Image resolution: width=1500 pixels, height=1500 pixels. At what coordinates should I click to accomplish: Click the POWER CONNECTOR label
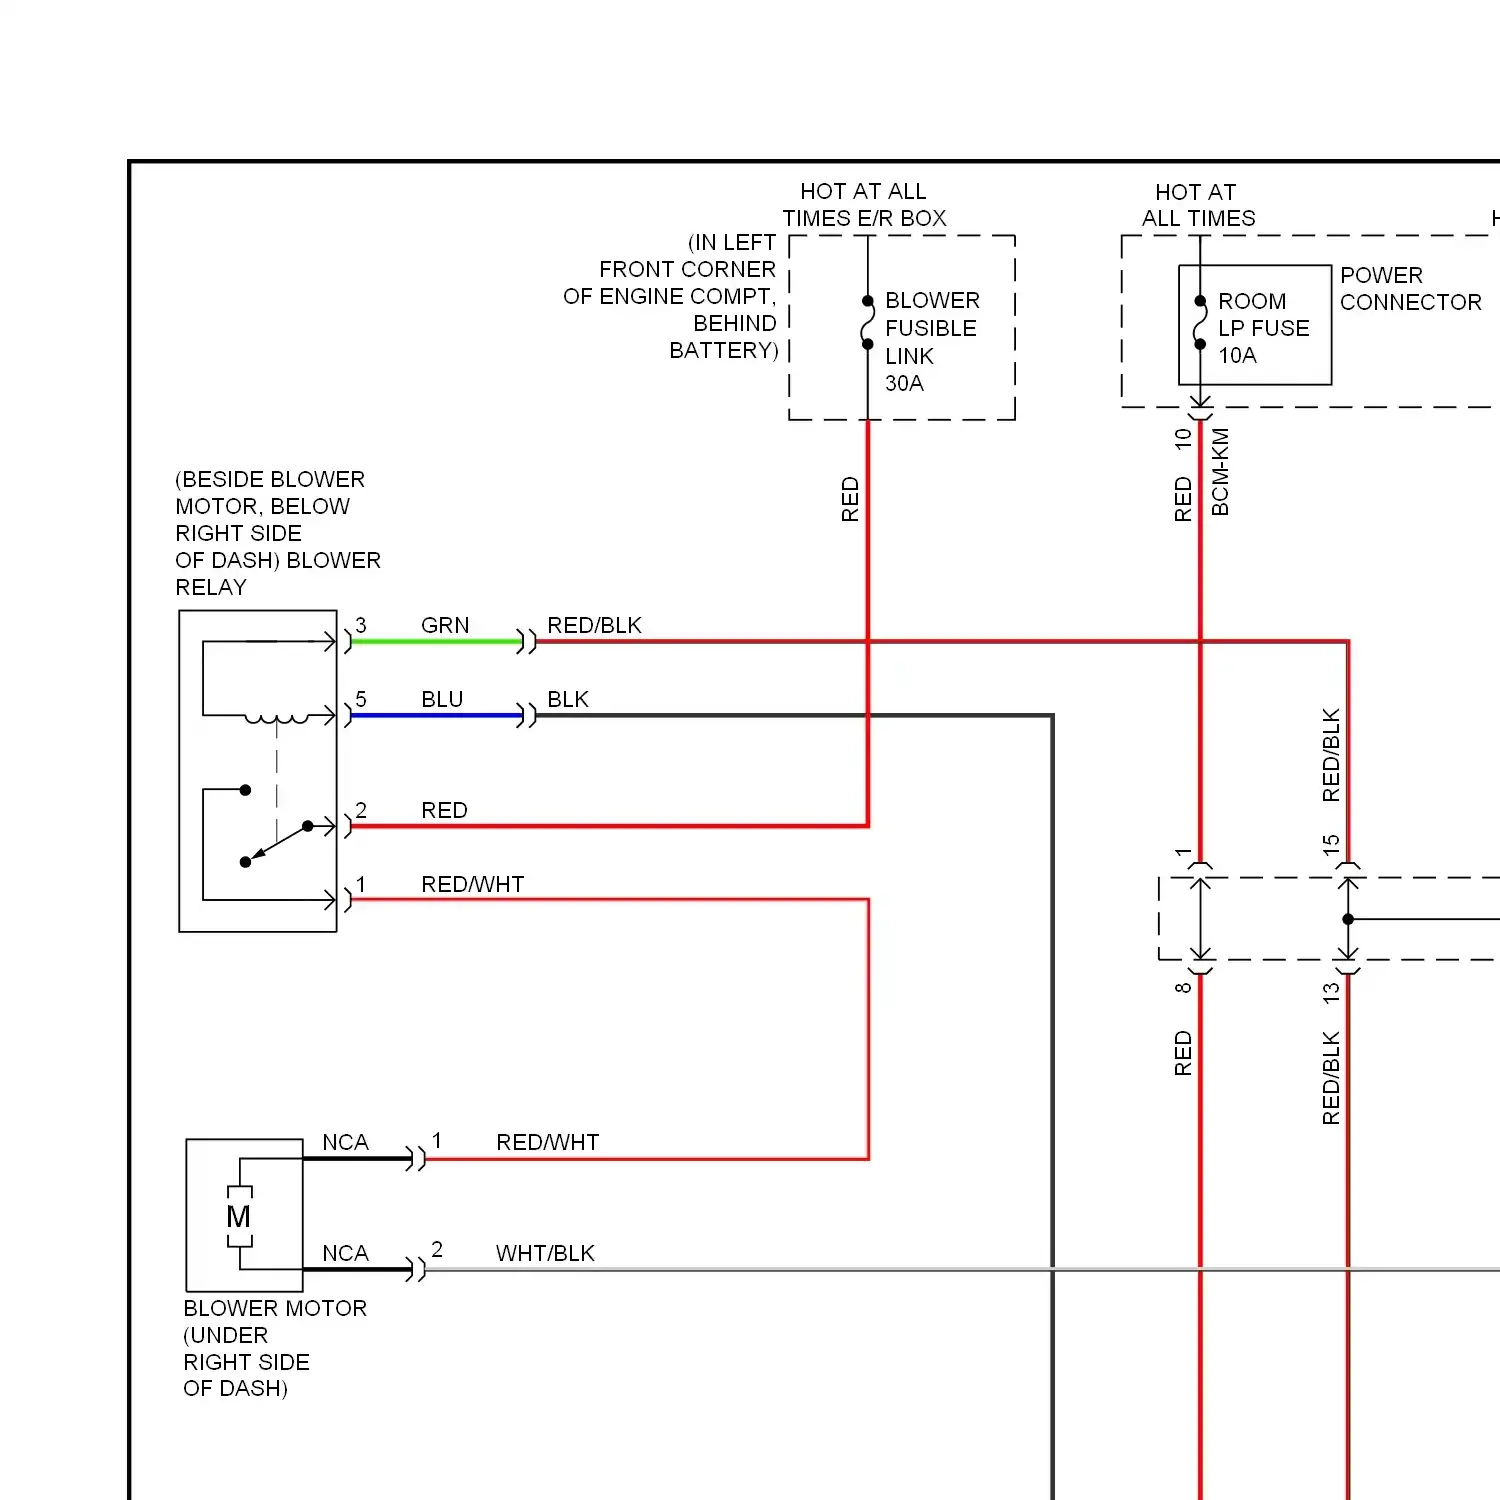pyautogui.click(x=1410, y=289)
